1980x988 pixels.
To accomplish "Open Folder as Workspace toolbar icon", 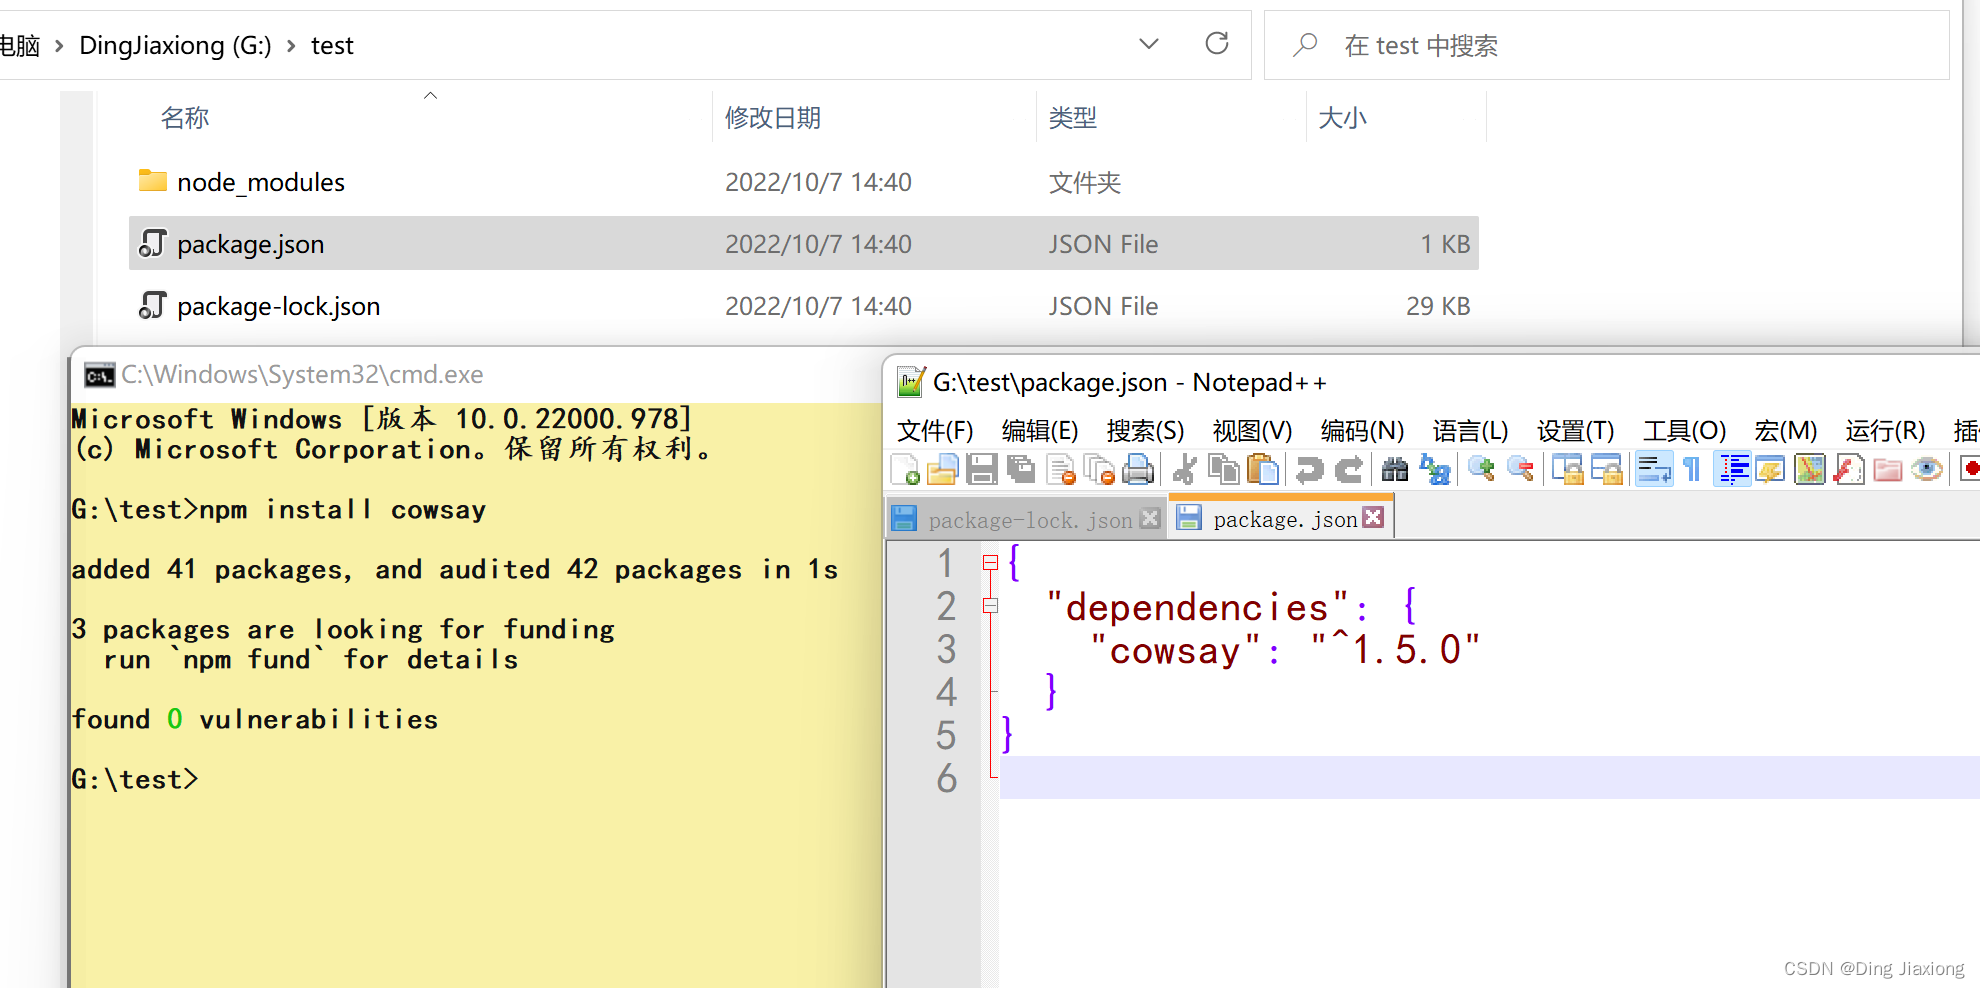I will click(x=1888, y=469).
